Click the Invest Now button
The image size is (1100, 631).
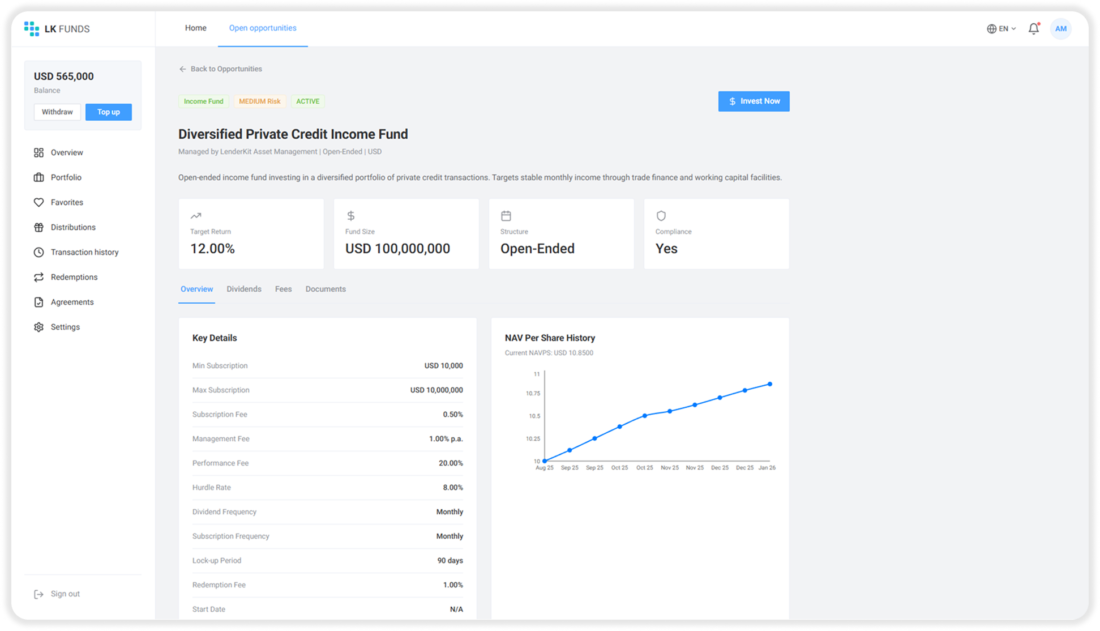point(753,101)
